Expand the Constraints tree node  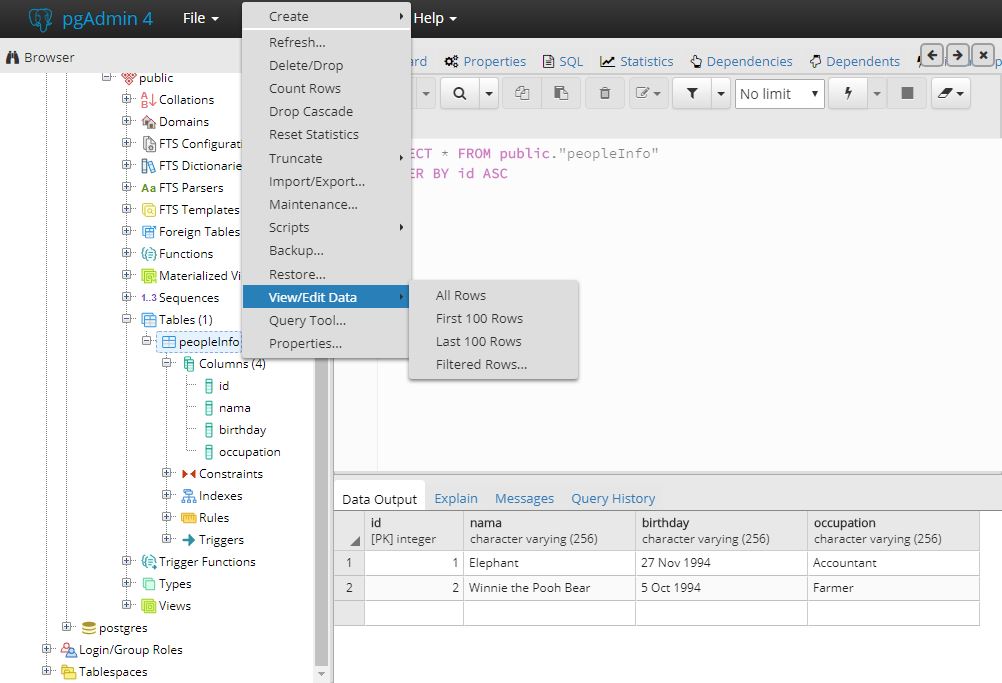click(168, 473)
